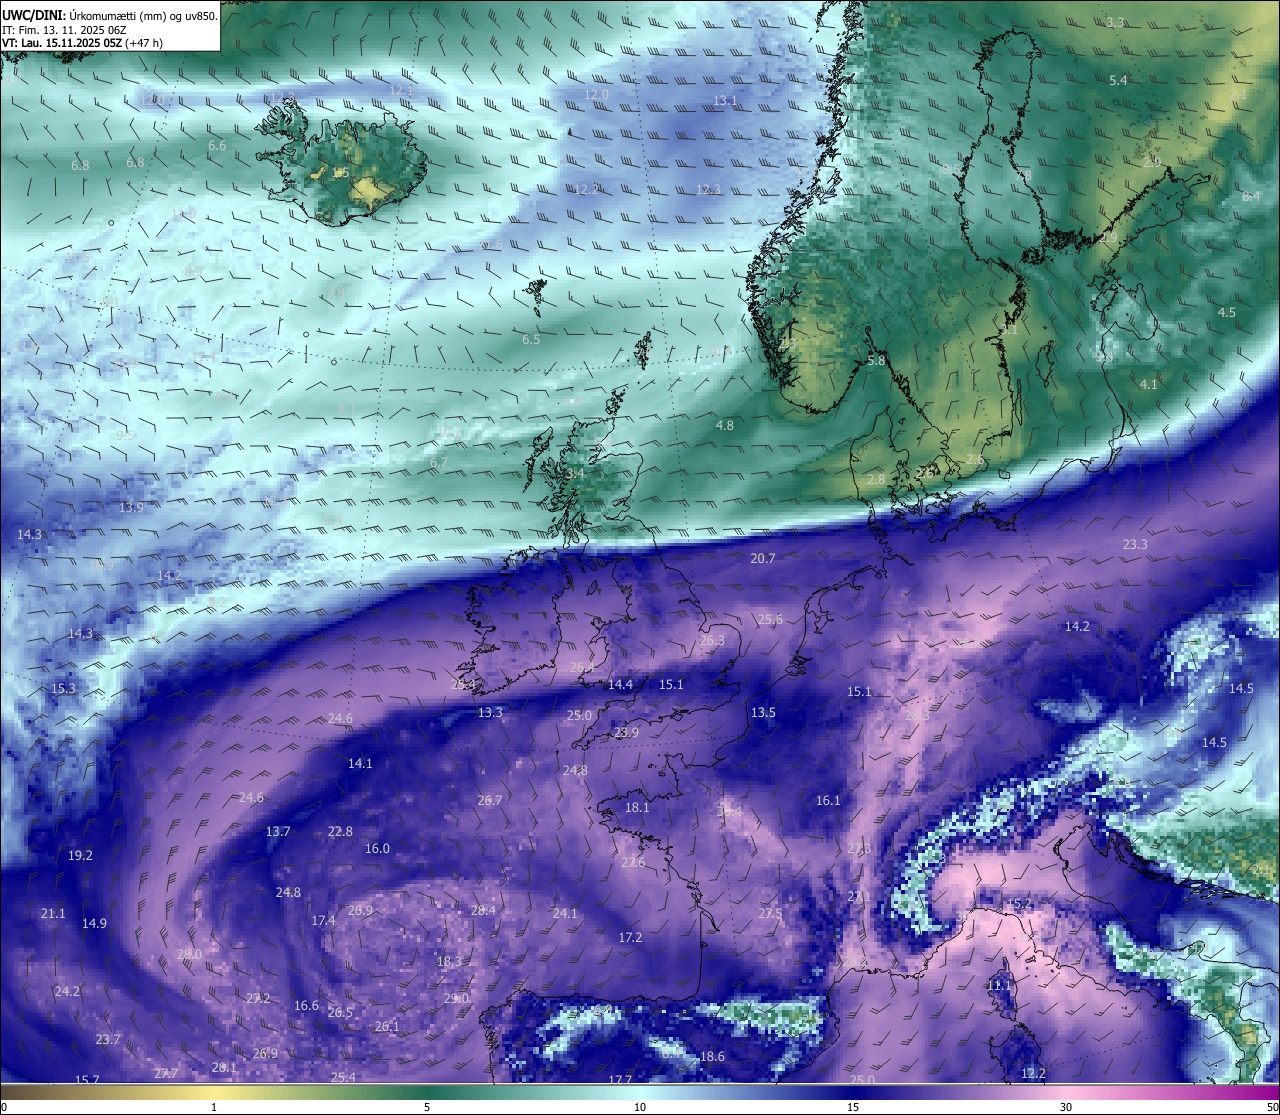Click the 15.2 value on the map
Viewport: 1280px width, 1115px height.
(x=1019, y=903)
